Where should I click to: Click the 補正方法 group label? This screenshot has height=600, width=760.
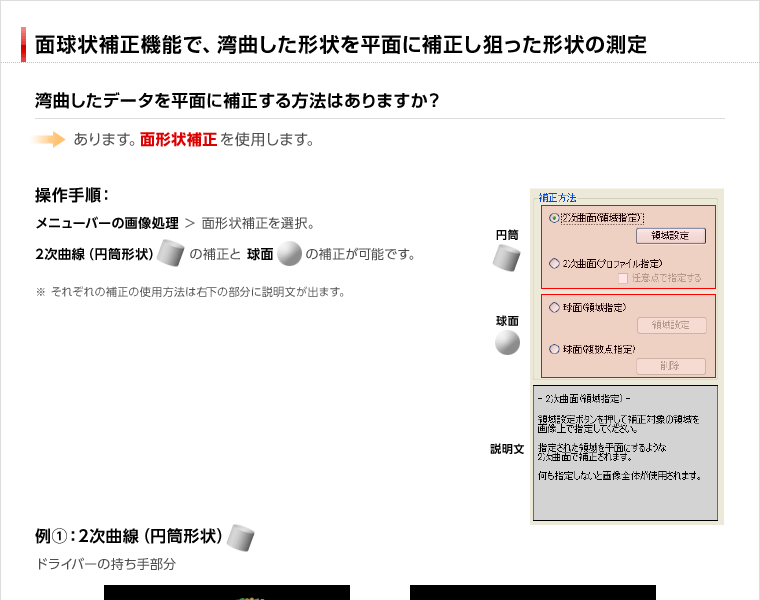pyautogui.click(x=557, y=198)
